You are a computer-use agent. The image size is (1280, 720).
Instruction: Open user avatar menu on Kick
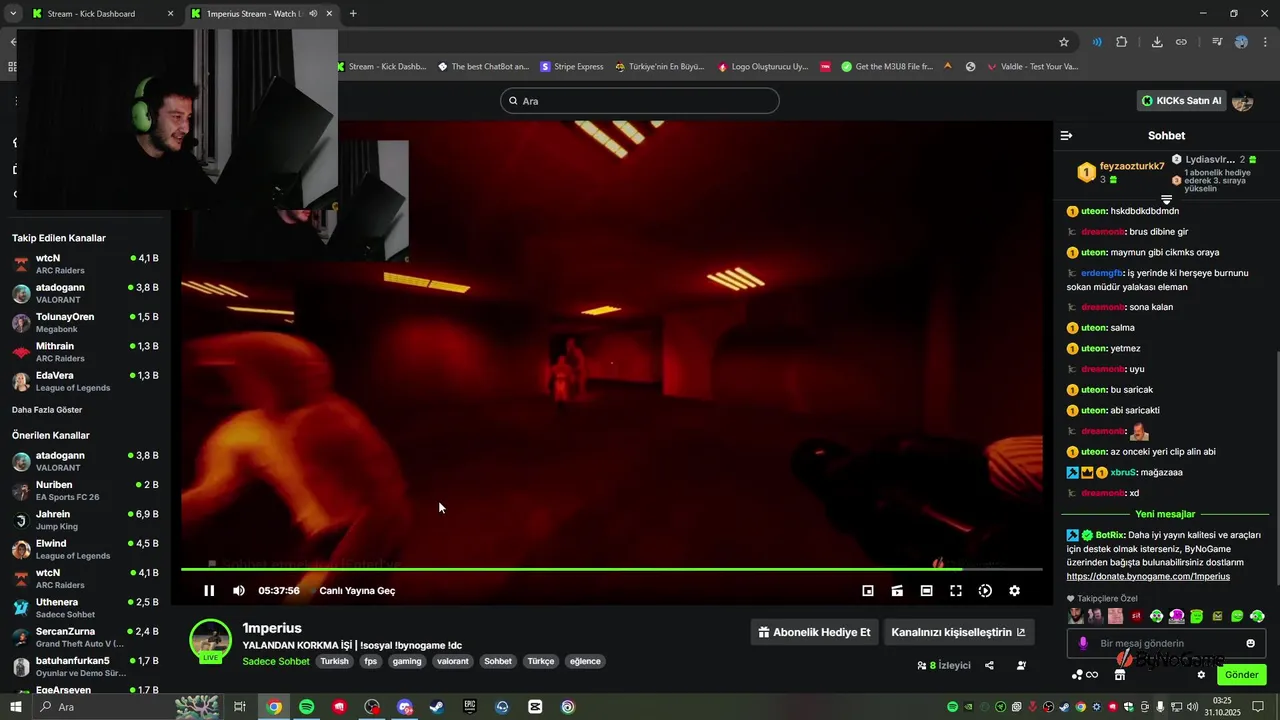tap(1243, 101)
